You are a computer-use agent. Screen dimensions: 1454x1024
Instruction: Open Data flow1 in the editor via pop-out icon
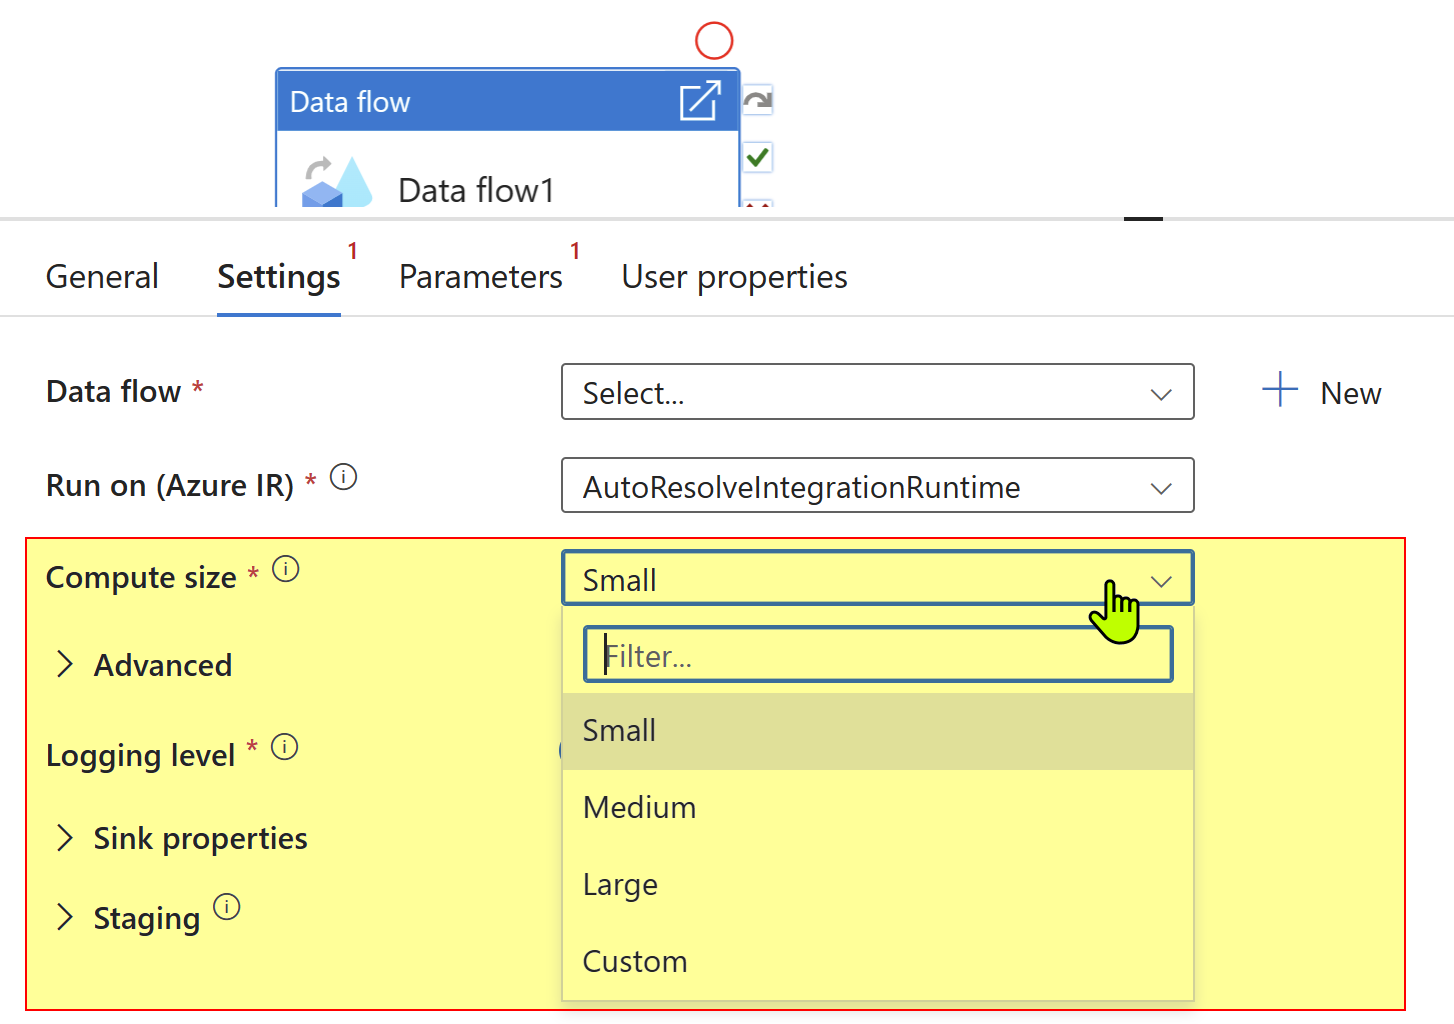click(x=701, y=100)
